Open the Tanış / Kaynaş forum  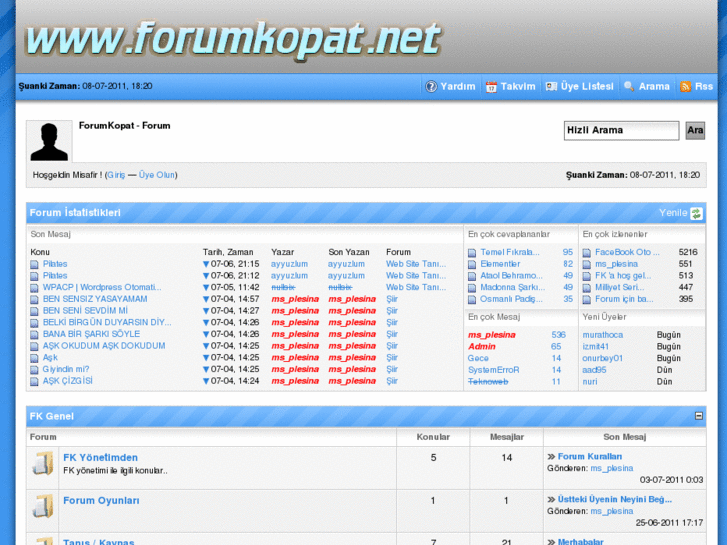click(x=99, y=541)
